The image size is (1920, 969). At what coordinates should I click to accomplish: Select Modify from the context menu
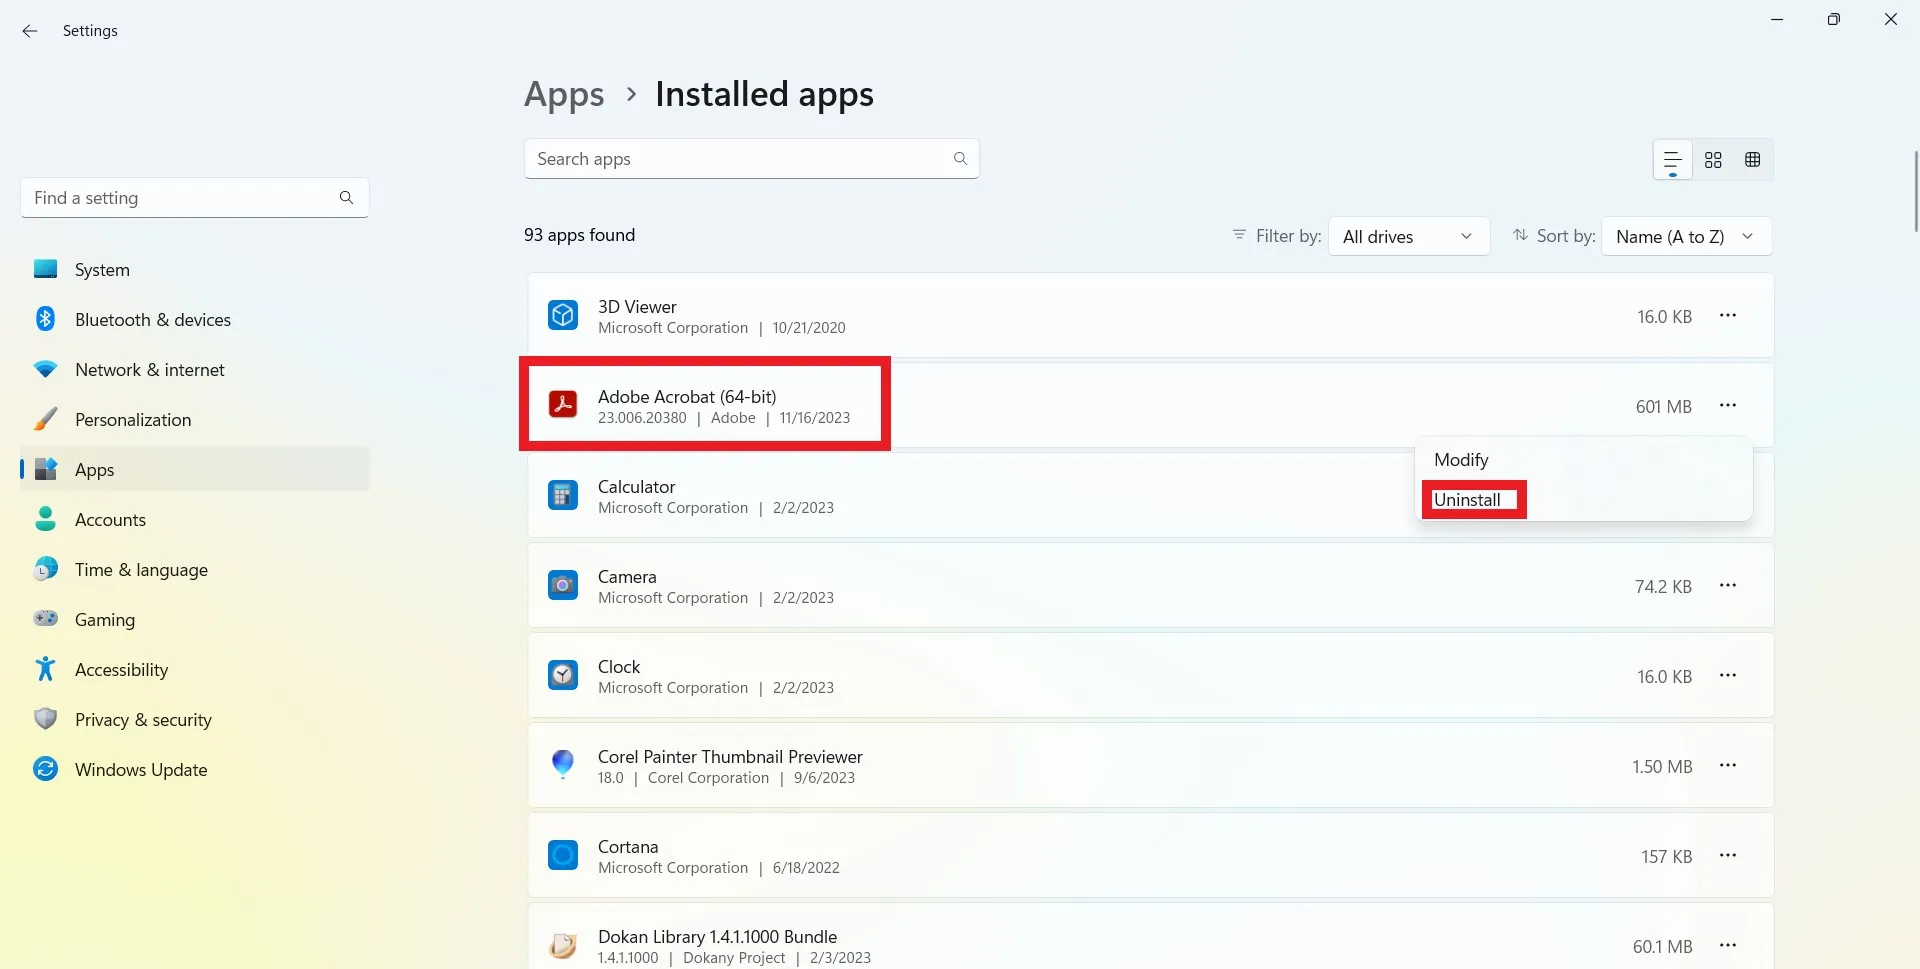pos(1461,459)
